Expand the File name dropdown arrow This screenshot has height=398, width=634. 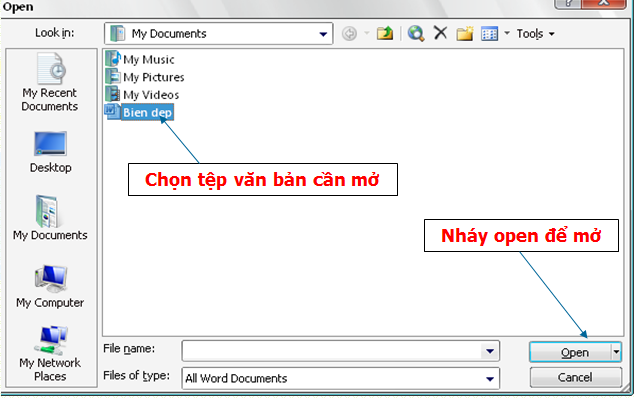point(490,351)
